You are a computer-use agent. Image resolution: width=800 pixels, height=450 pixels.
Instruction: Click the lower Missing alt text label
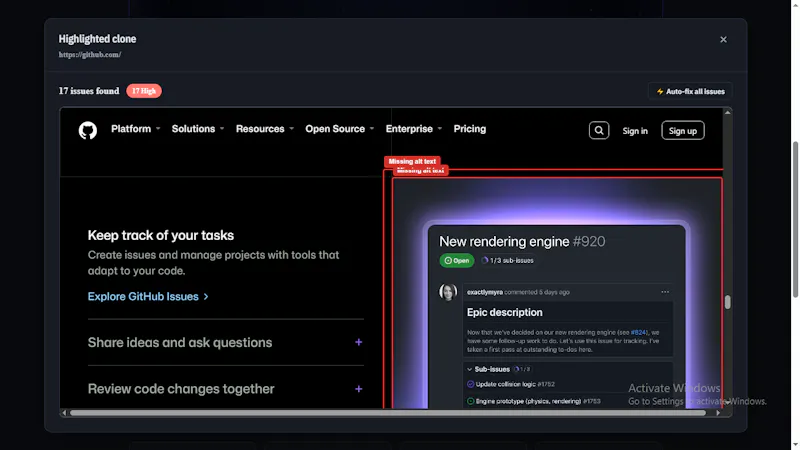pos(420,171)
